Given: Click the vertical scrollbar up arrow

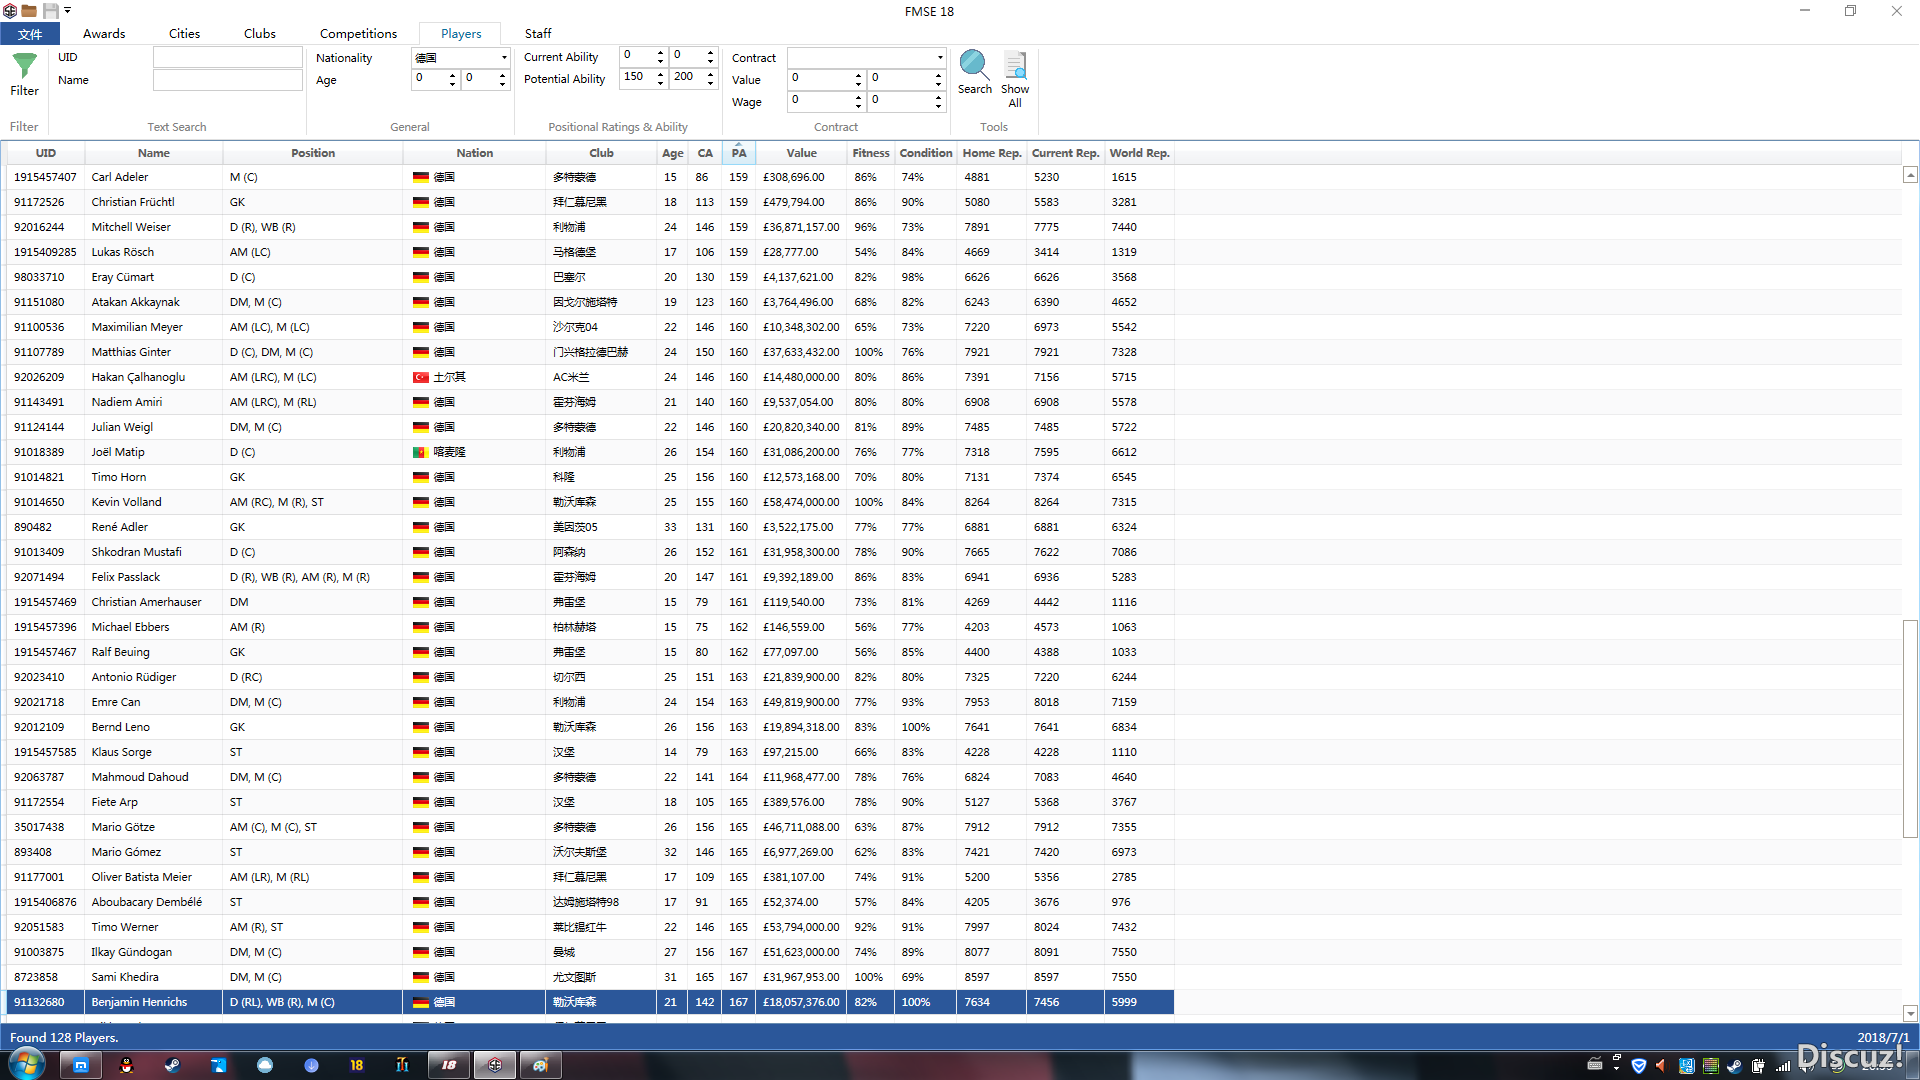Looking at the screenshot, I should coord(1910,175).
